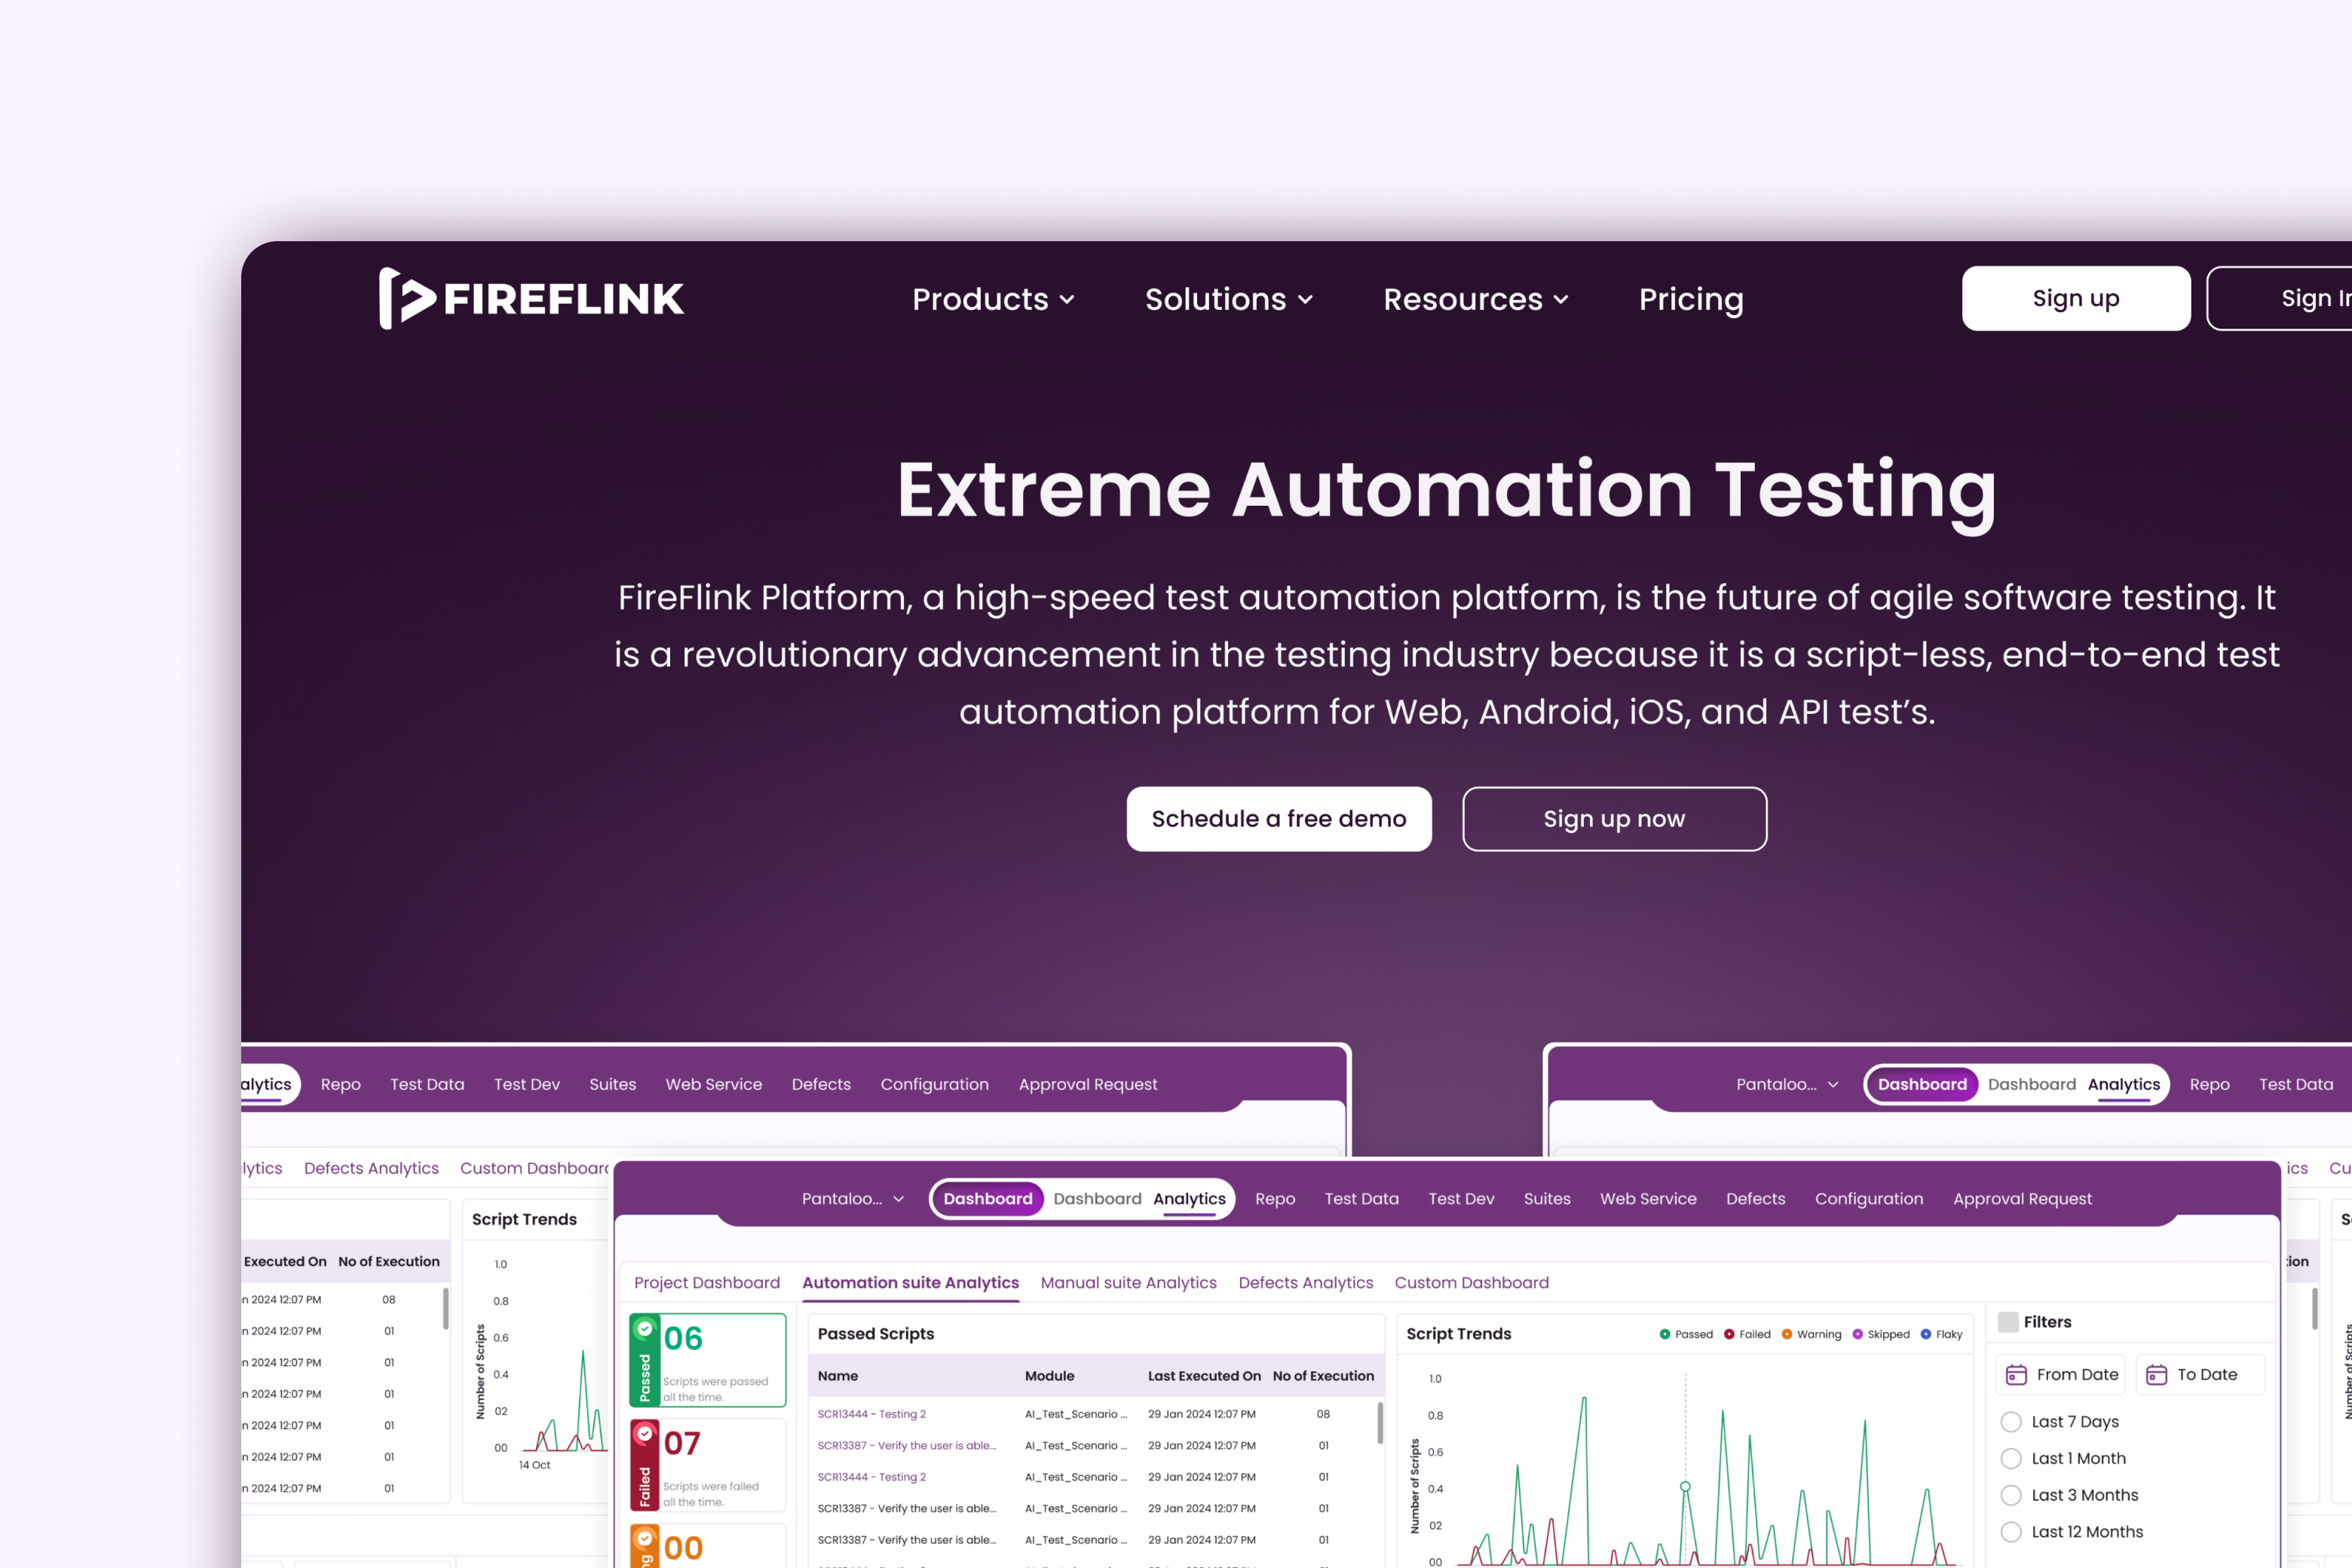Open Web Service in left dashboard panel nav
The image size is (2352, 1568).
(x=713, y=1084)
